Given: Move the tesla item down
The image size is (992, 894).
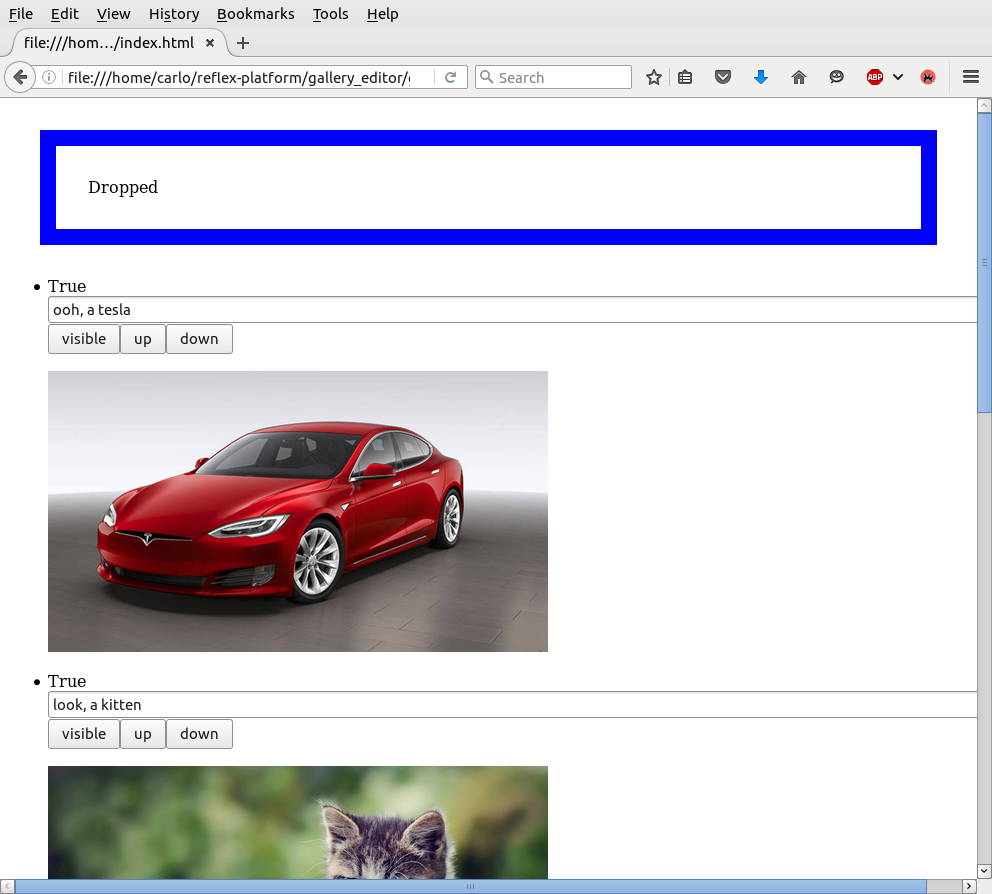Looking at the screenshot, I should [199, 339].
